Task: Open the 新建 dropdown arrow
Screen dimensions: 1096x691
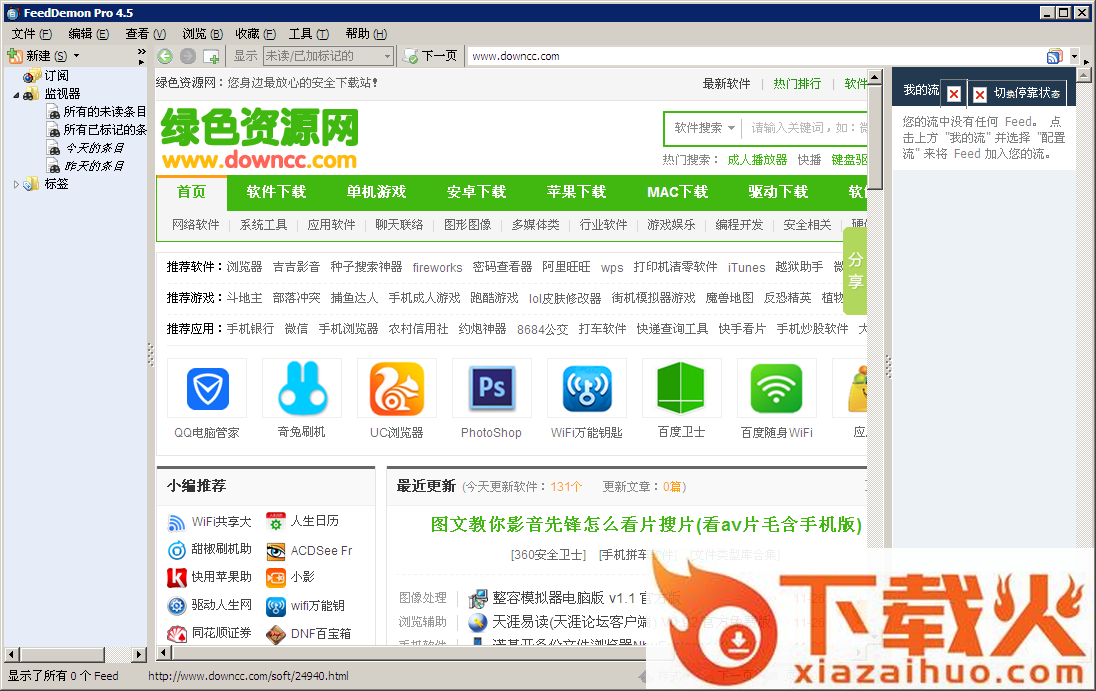Action: tap(75, 56)
